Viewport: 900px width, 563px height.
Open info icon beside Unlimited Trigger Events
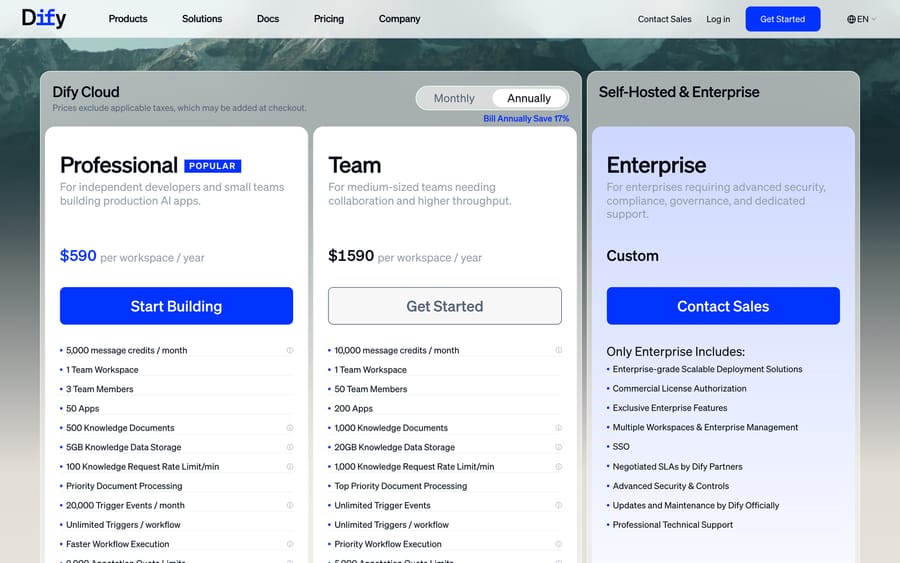558,505
